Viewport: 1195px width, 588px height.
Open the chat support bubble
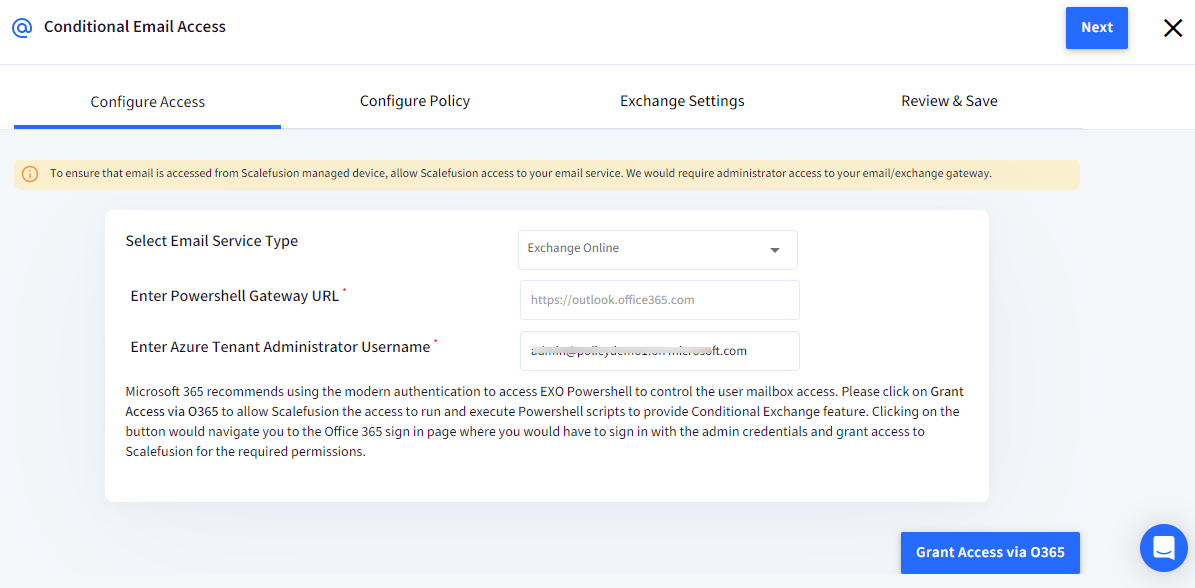(1164, 547)
